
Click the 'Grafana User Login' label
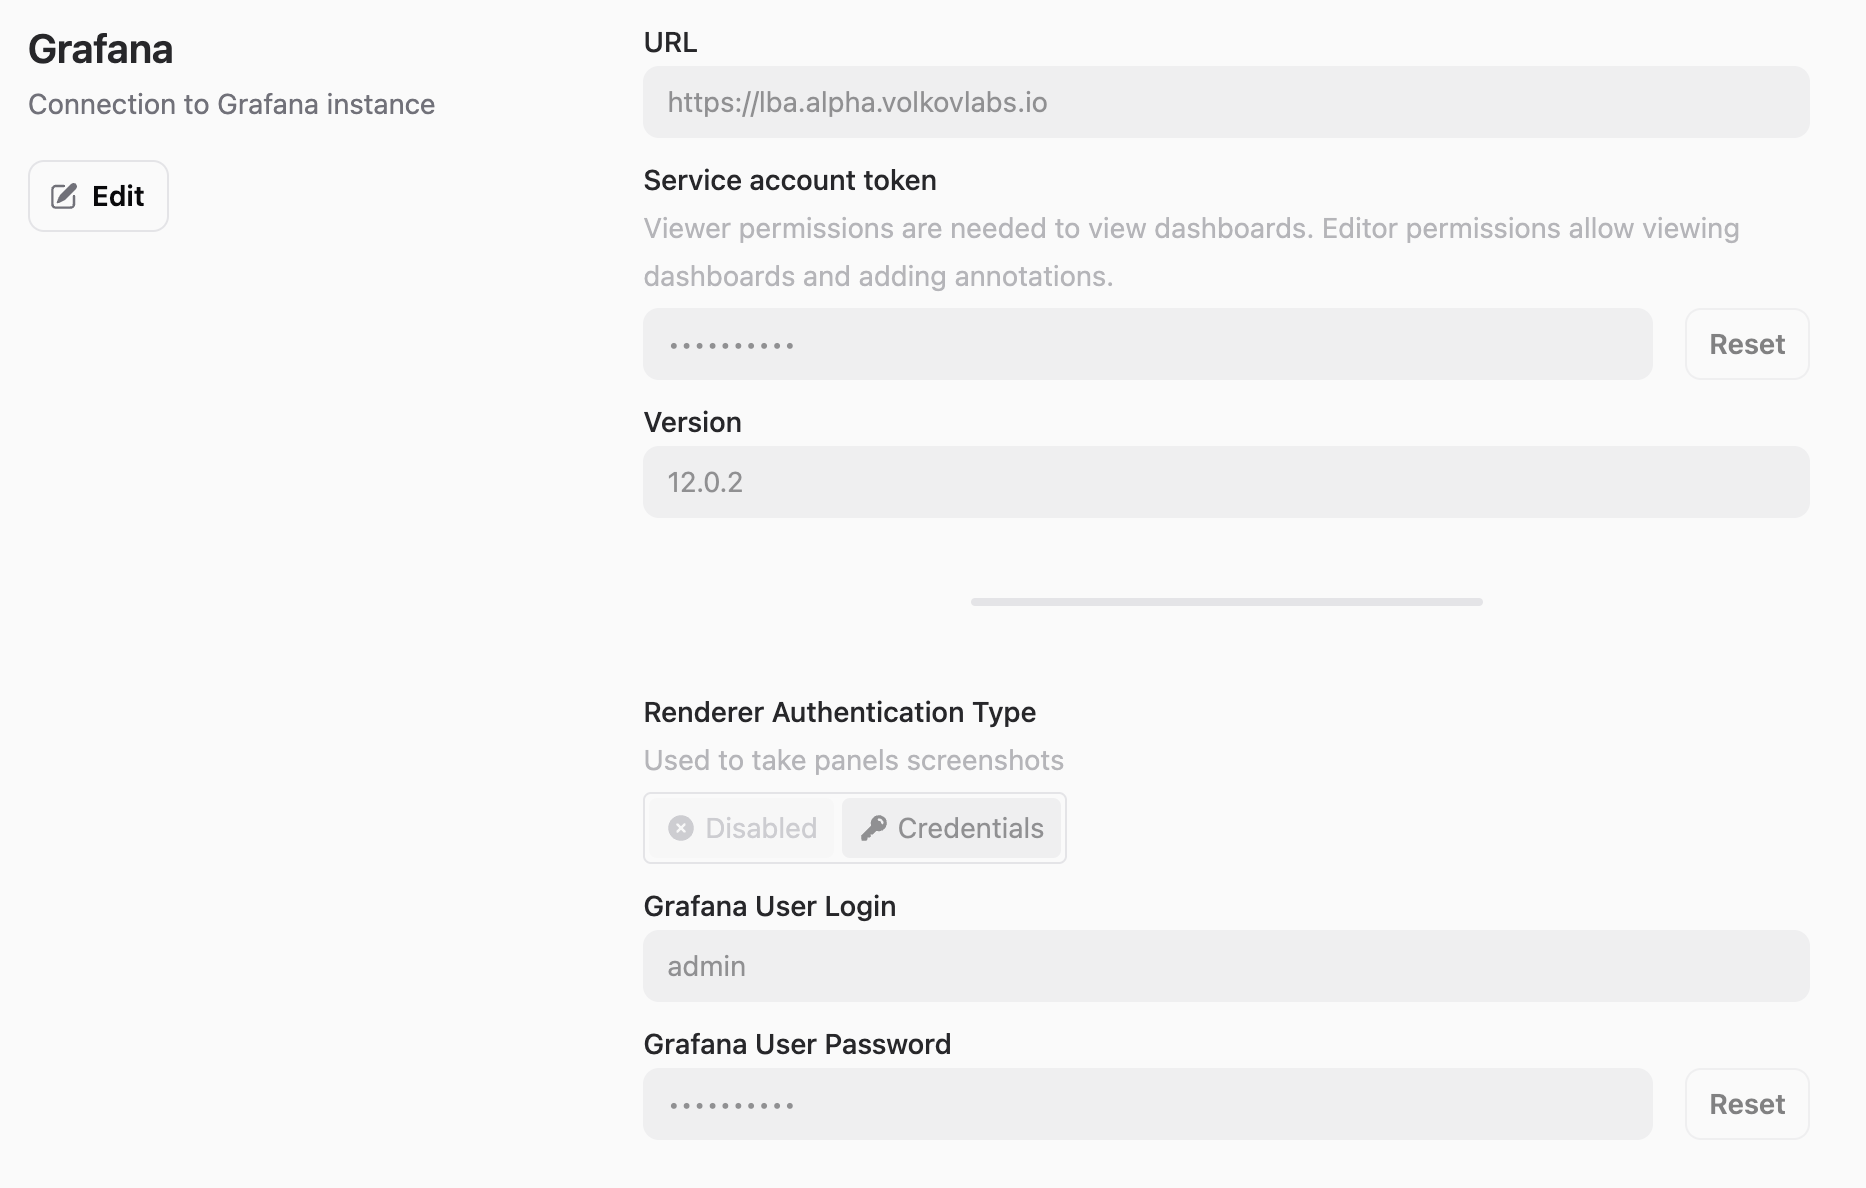tap(770, 906)
